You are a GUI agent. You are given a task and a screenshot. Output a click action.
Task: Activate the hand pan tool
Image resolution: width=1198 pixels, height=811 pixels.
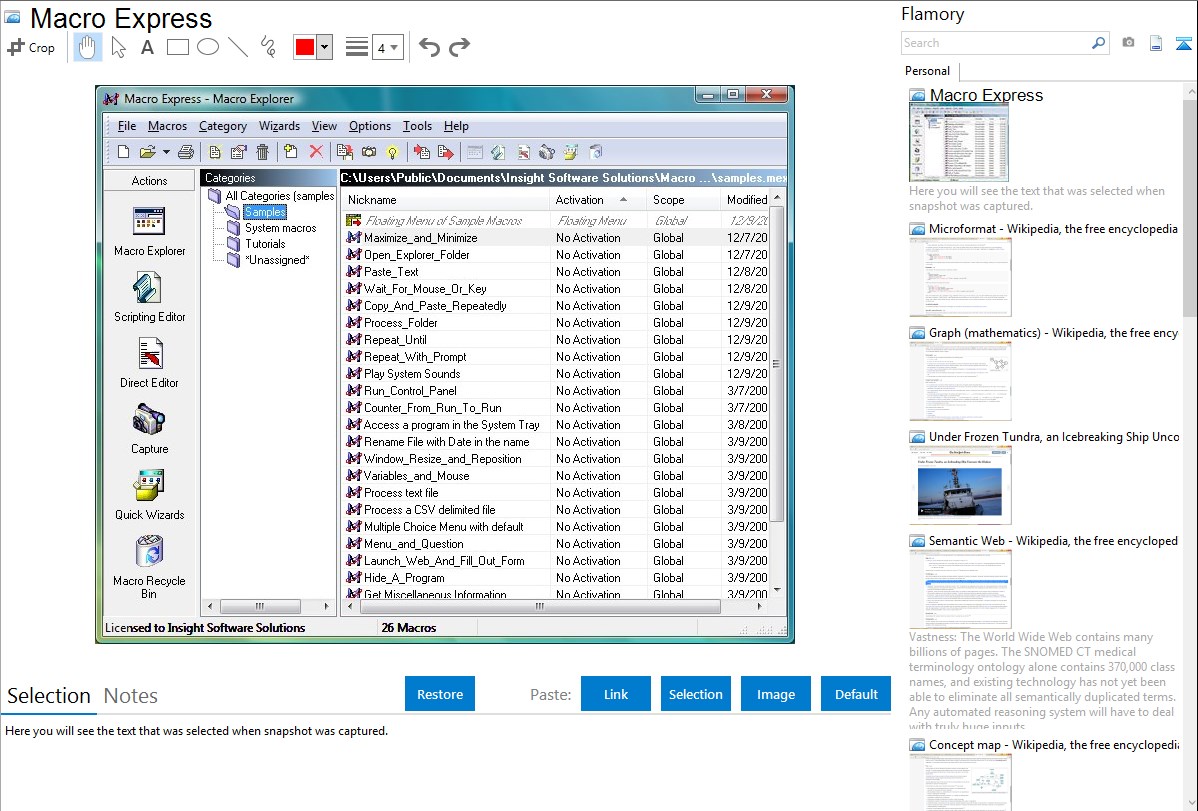[x=87, y=47]
